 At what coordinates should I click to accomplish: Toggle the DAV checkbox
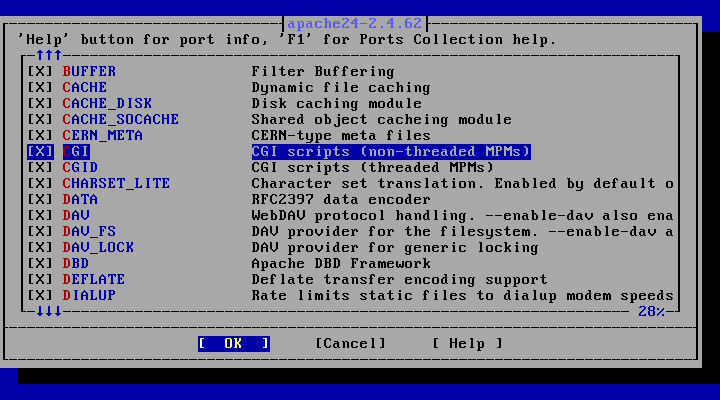(40, 215)
